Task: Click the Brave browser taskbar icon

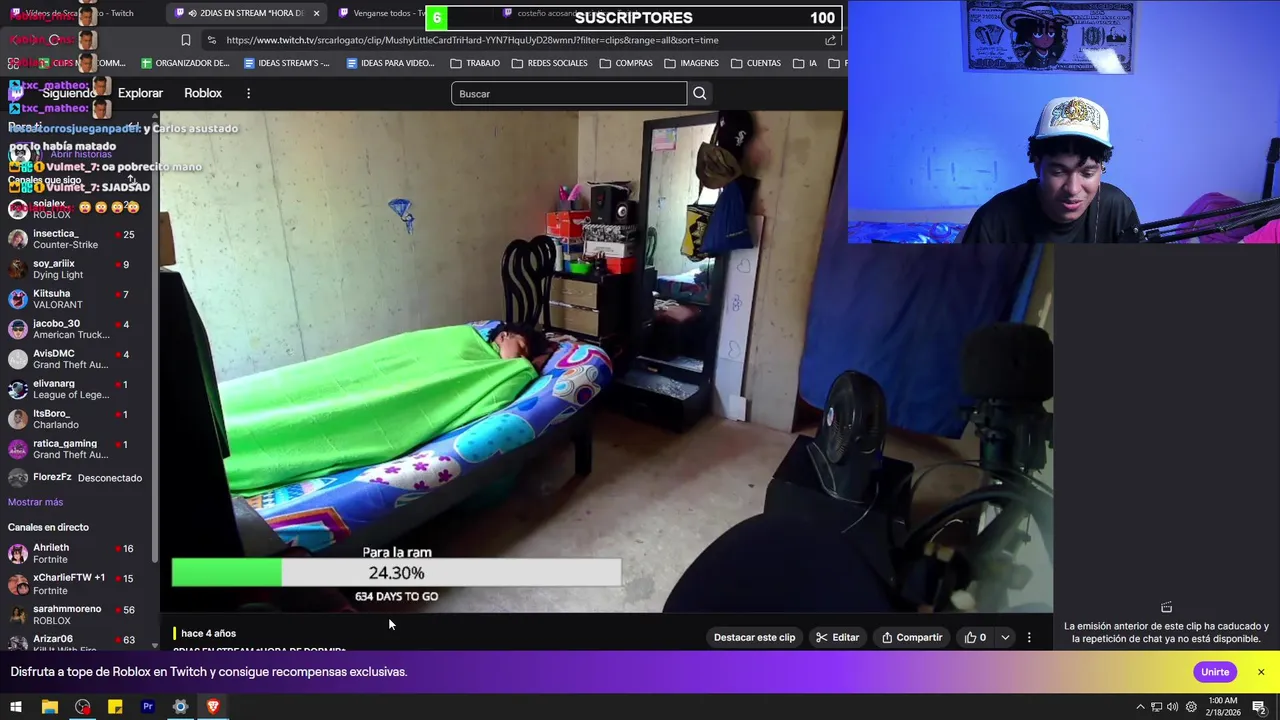Action: click(x=213, y=707)
